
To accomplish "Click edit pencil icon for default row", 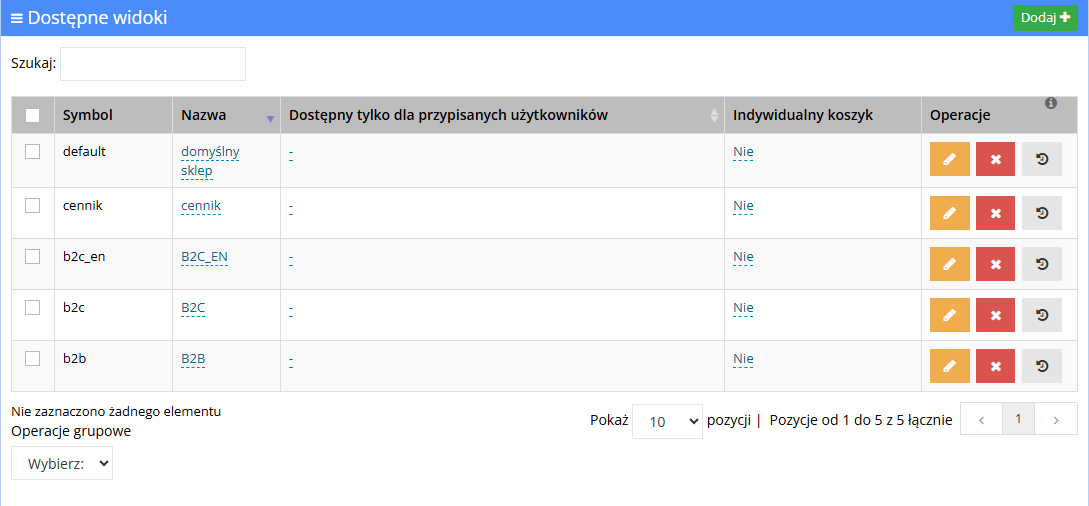I will coord(949,159).
